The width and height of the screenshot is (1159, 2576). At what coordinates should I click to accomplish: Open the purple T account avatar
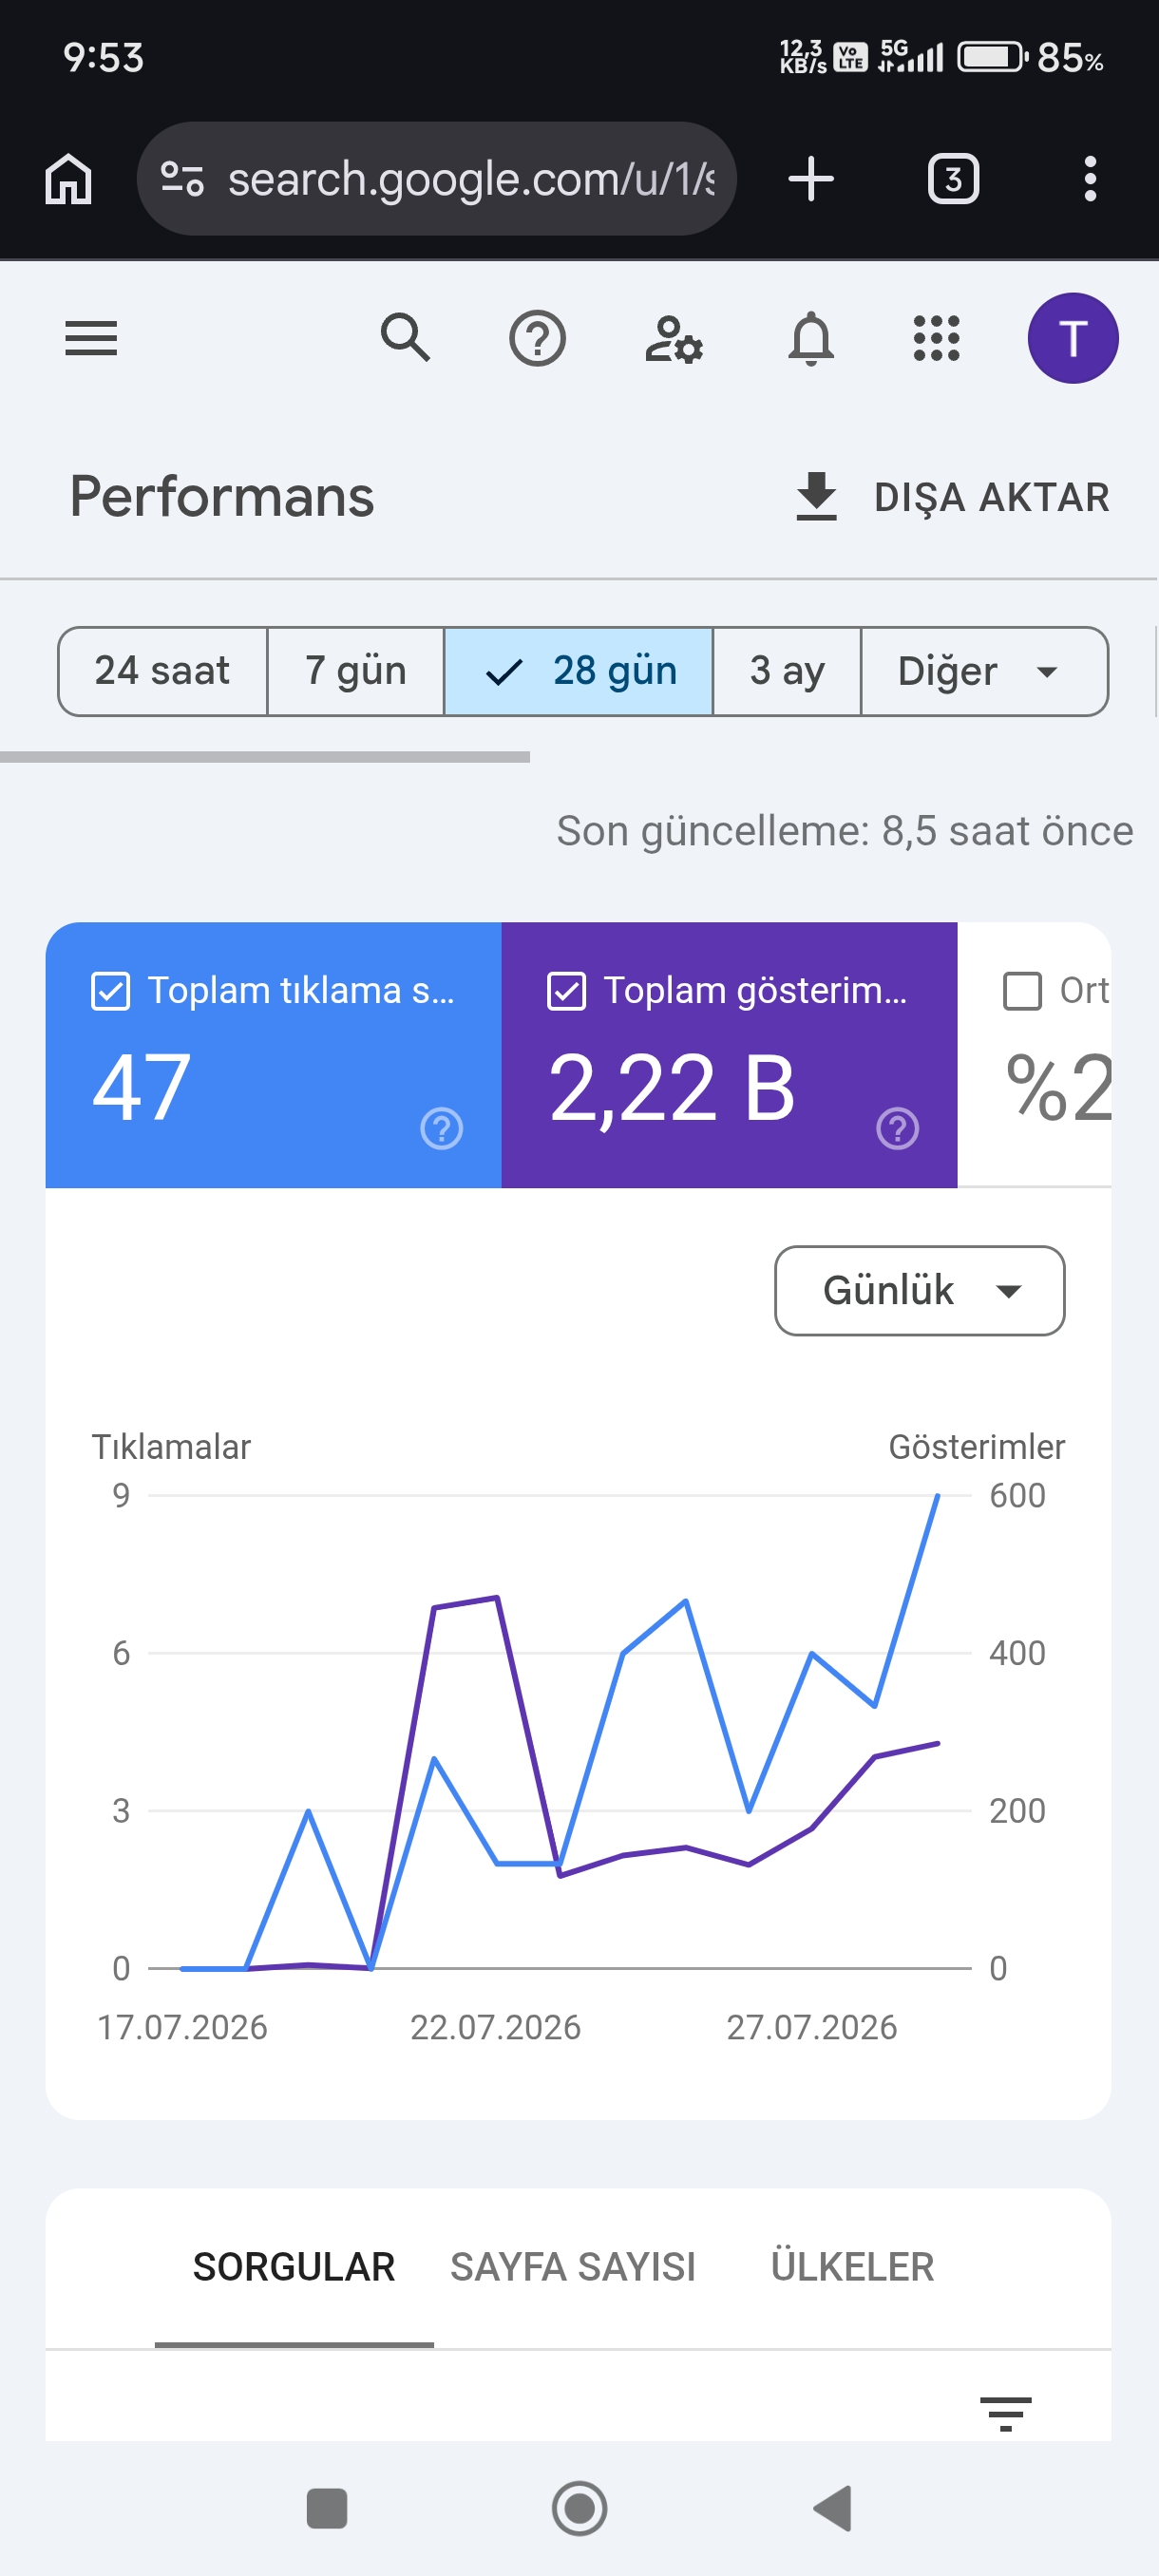click(1072, 338)
